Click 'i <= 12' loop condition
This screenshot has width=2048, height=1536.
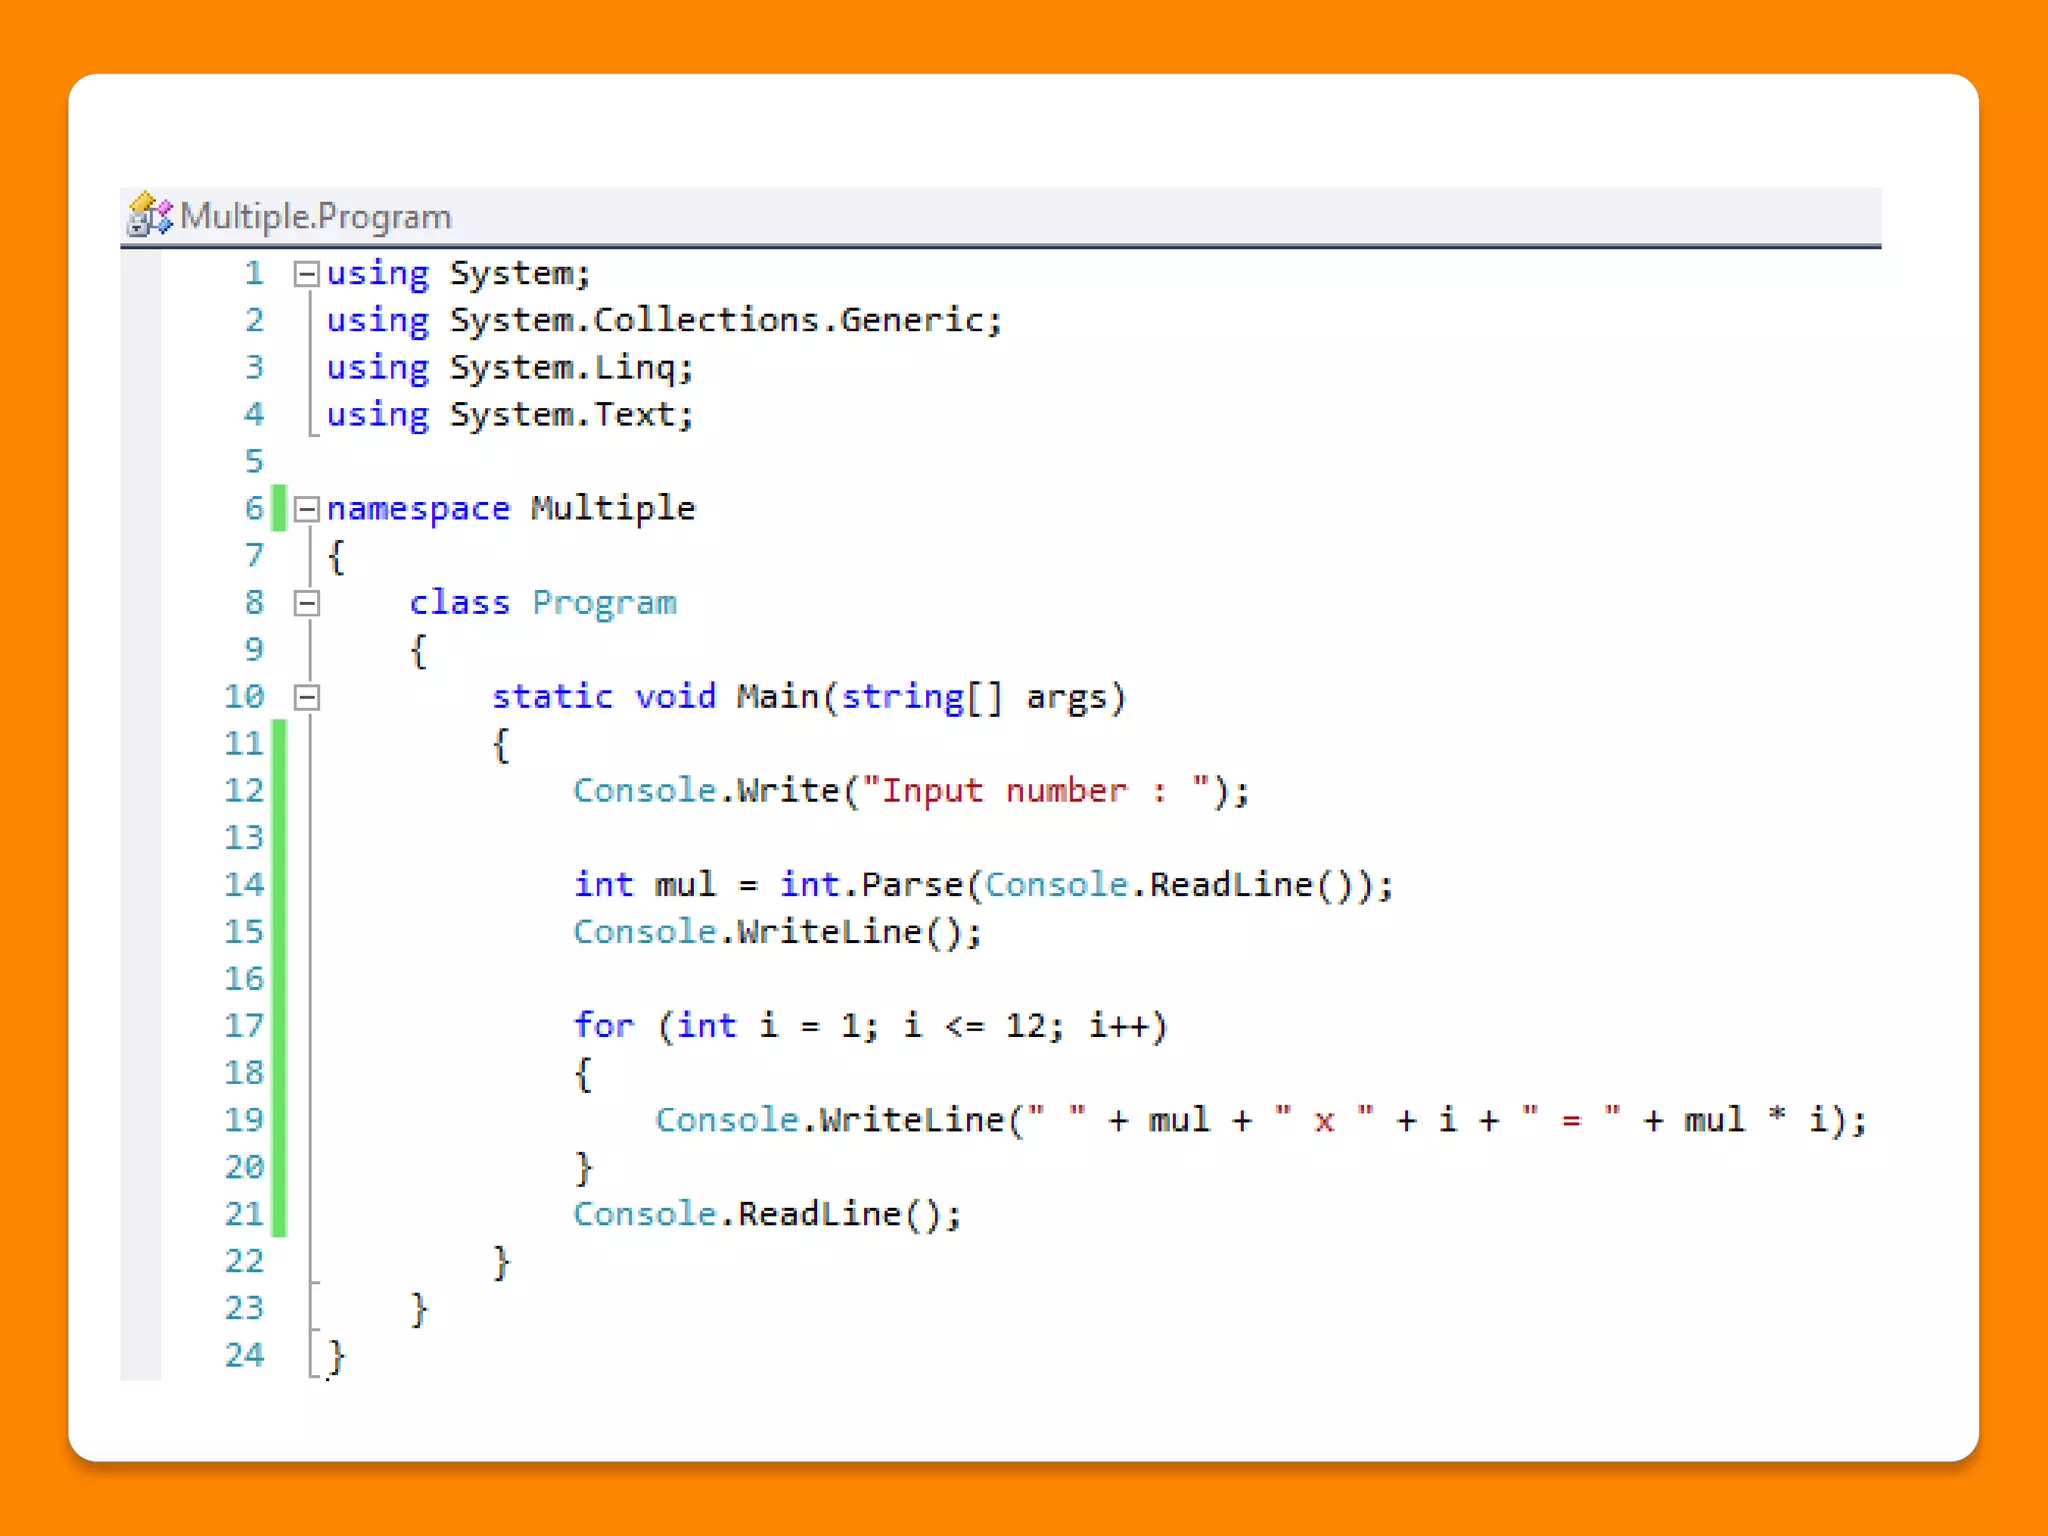click(974, 1026)
